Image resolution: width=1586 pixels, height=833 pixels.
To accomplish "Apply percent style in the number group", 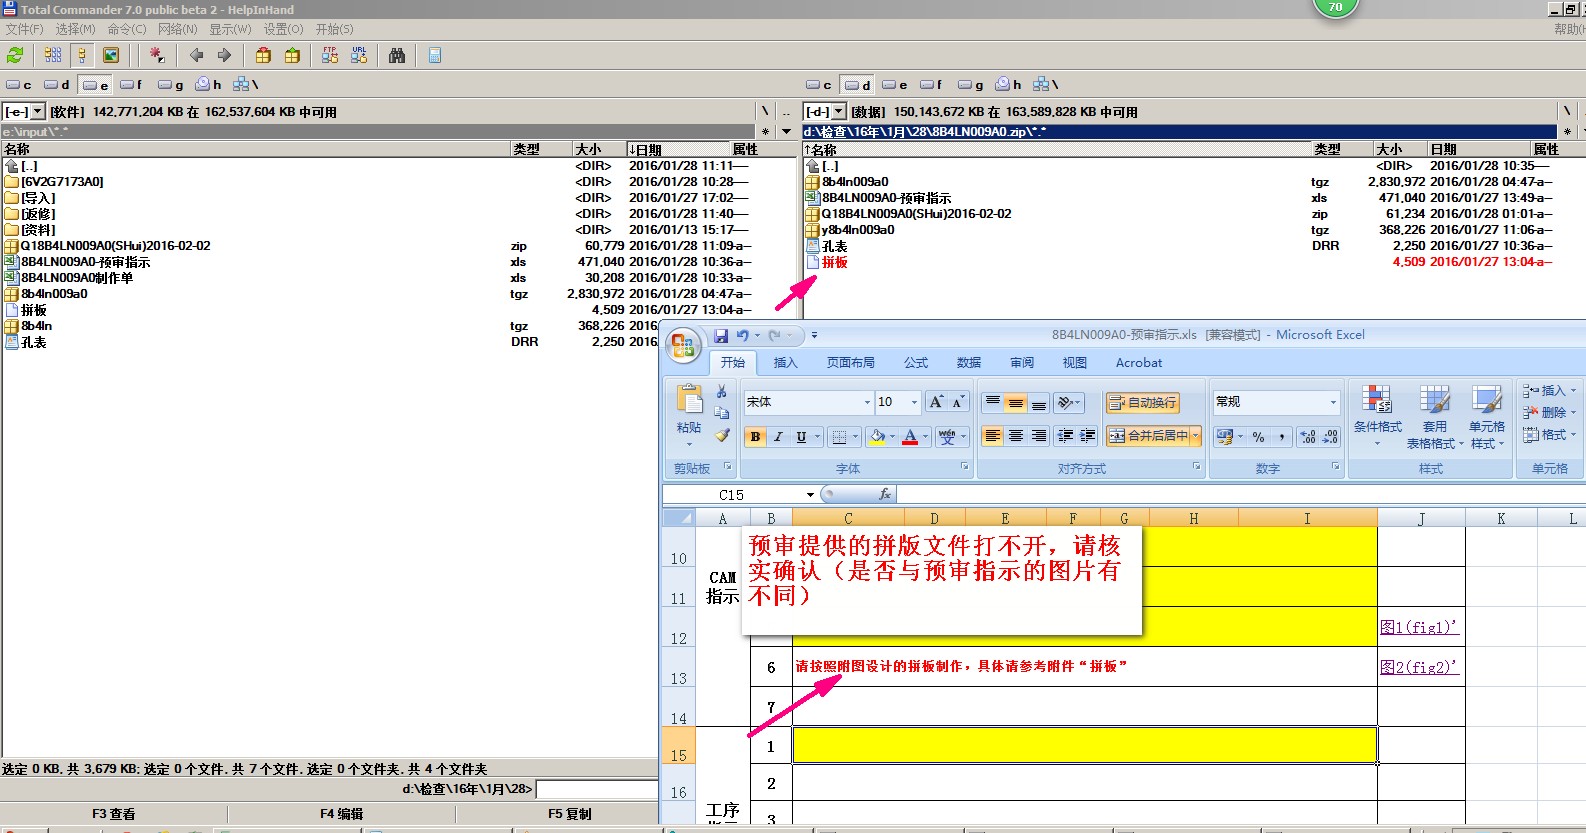I will tap(1259, 436).
